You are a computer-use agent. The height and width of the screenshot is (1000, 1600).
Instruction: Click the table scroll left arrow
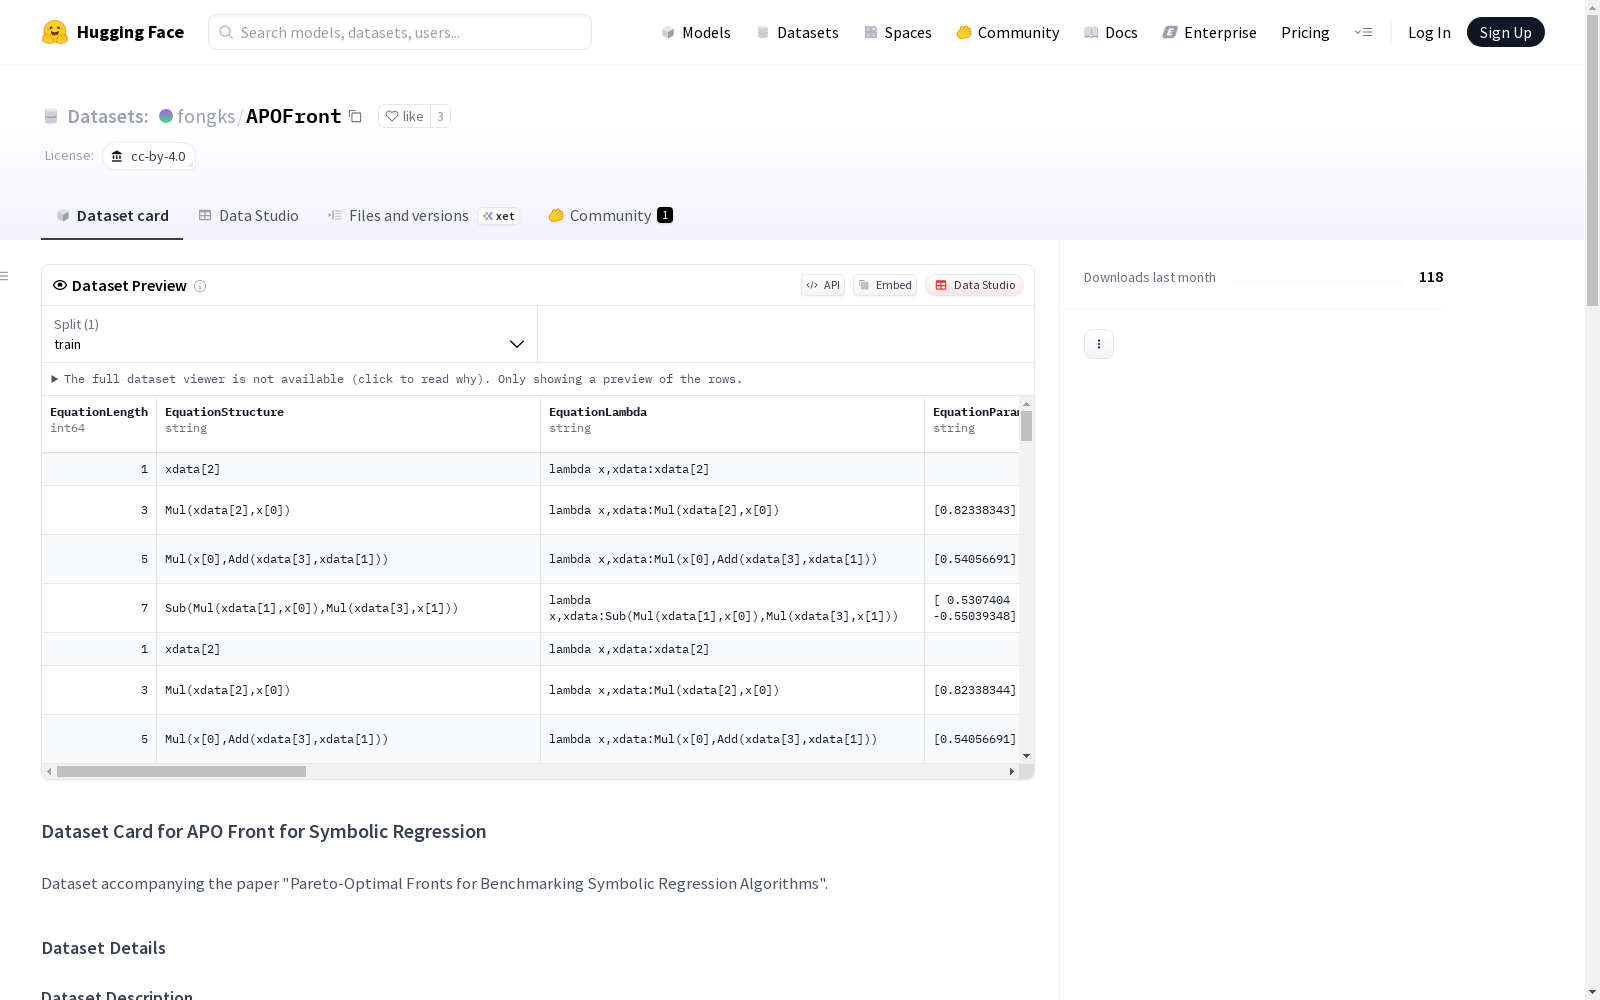(49, 772)
